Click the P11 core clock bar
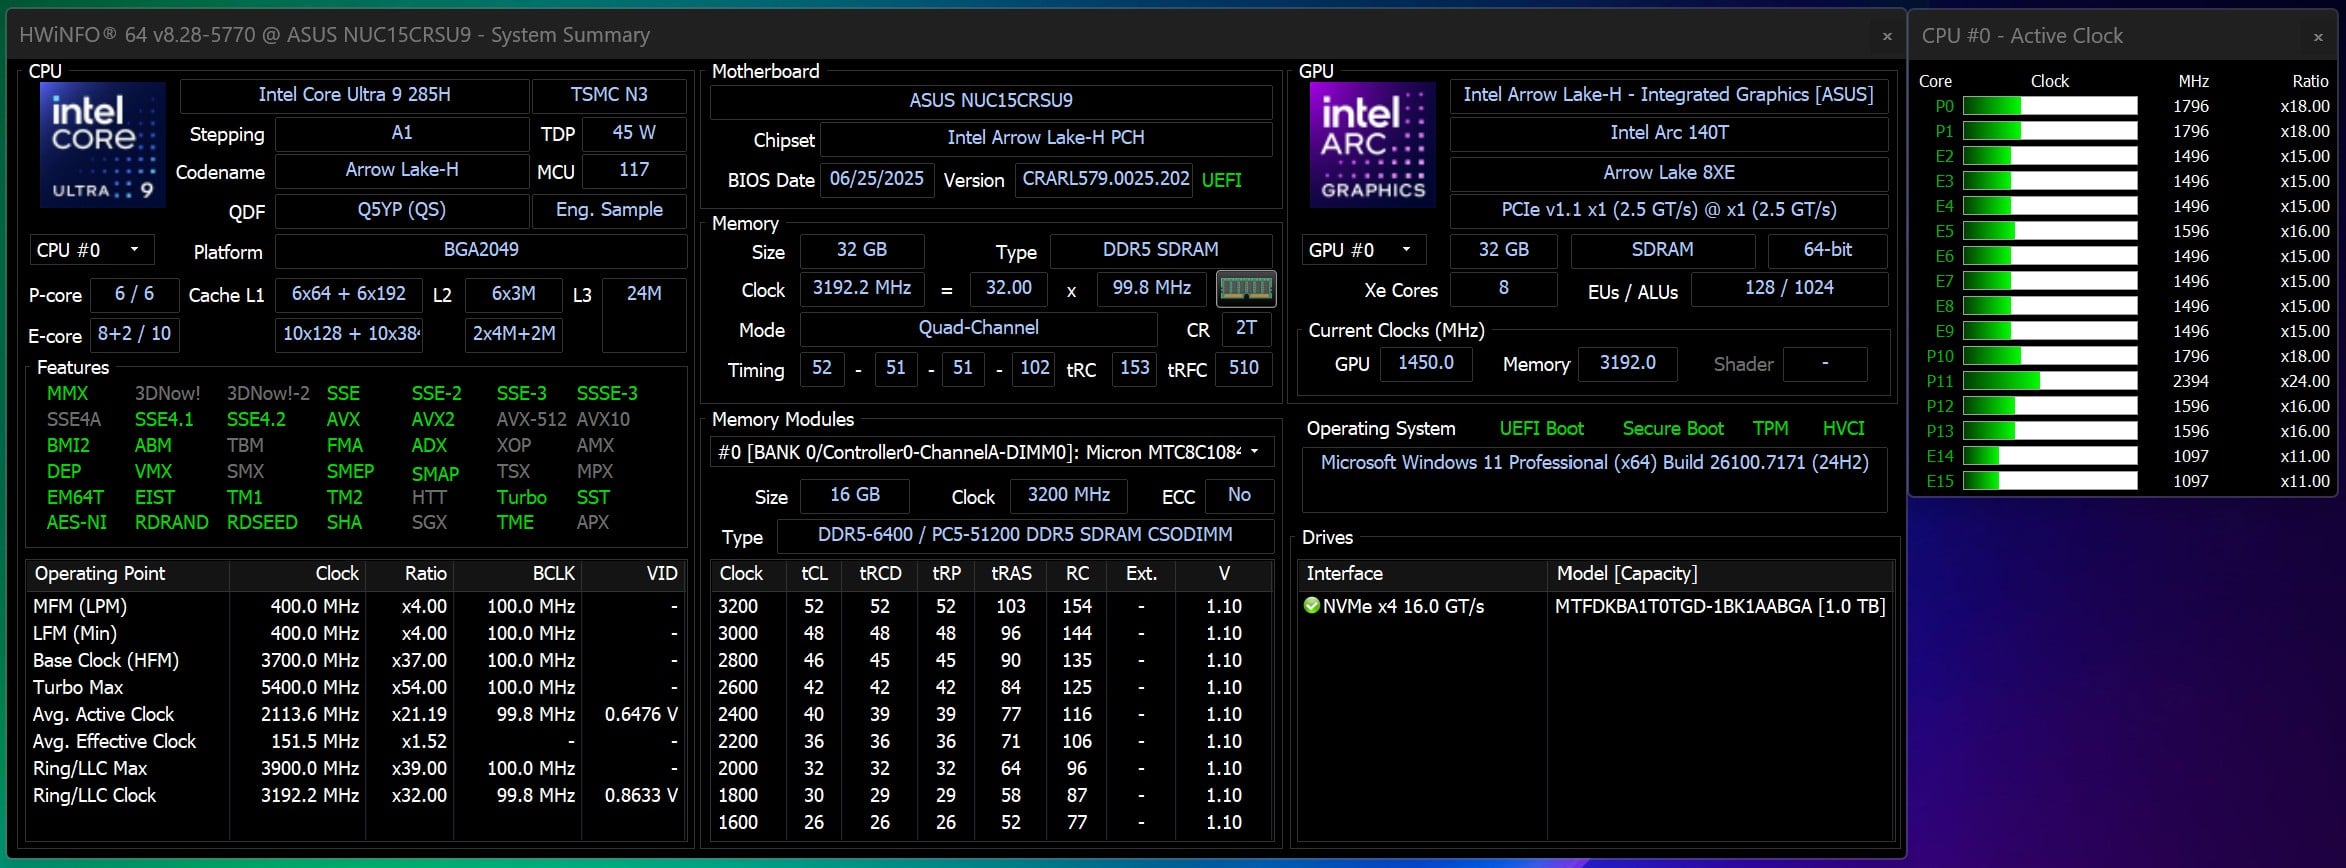The height and width of the screenshot is (868, 2346). click(x=2049, y=381)
